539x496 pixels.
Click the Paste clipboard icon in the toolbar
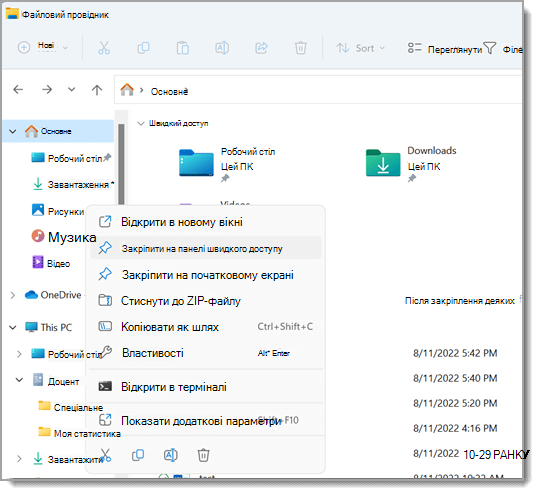point(183,48)
